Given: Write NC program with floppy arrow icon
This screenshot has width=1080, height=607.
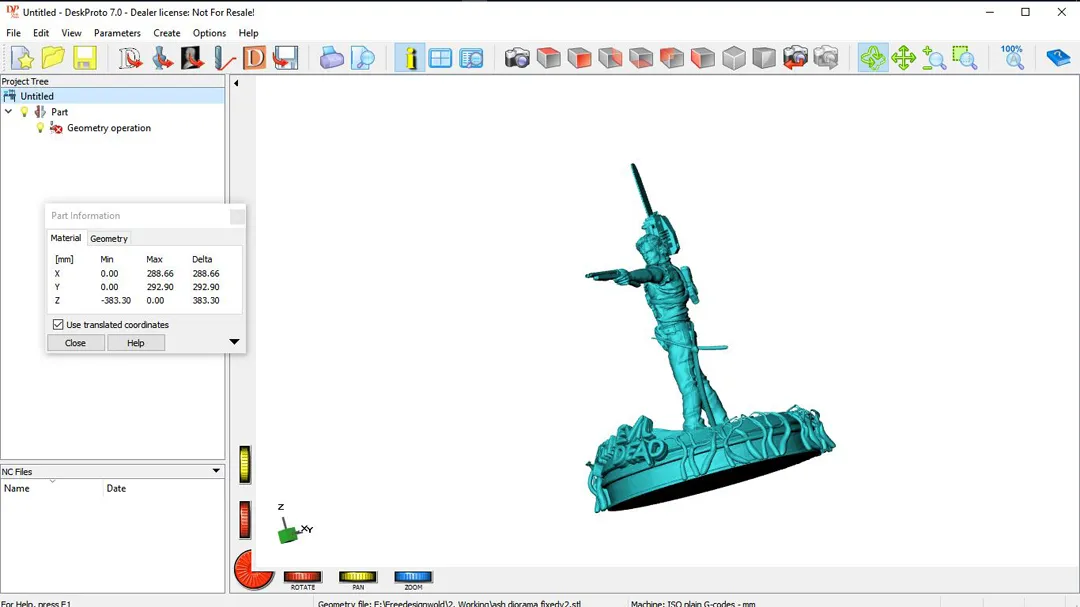Looking at the screenshot, I should pos(285,58).
